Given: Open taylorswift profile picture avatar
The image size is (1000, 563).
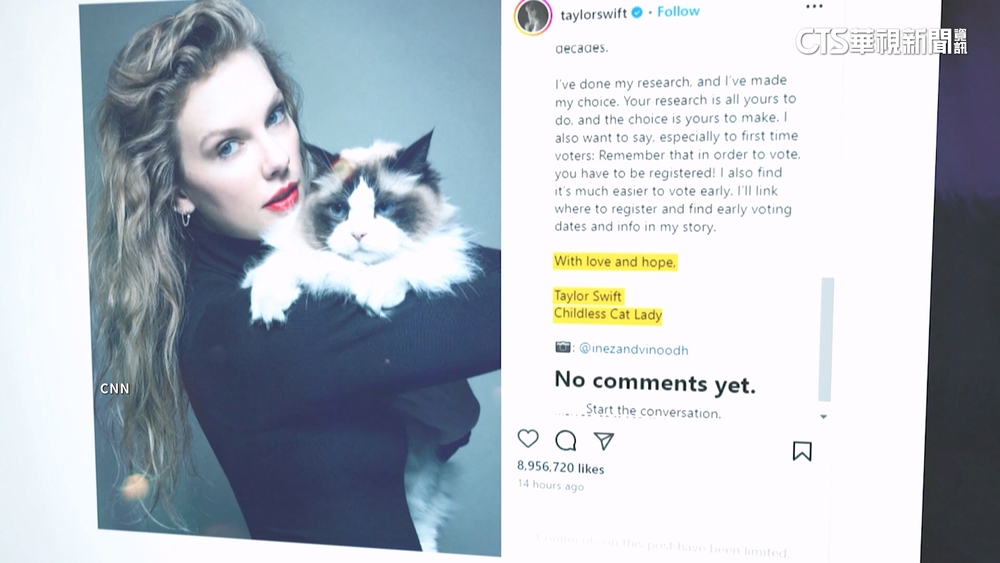Looking at the screenshot, I should click(533, 16).
